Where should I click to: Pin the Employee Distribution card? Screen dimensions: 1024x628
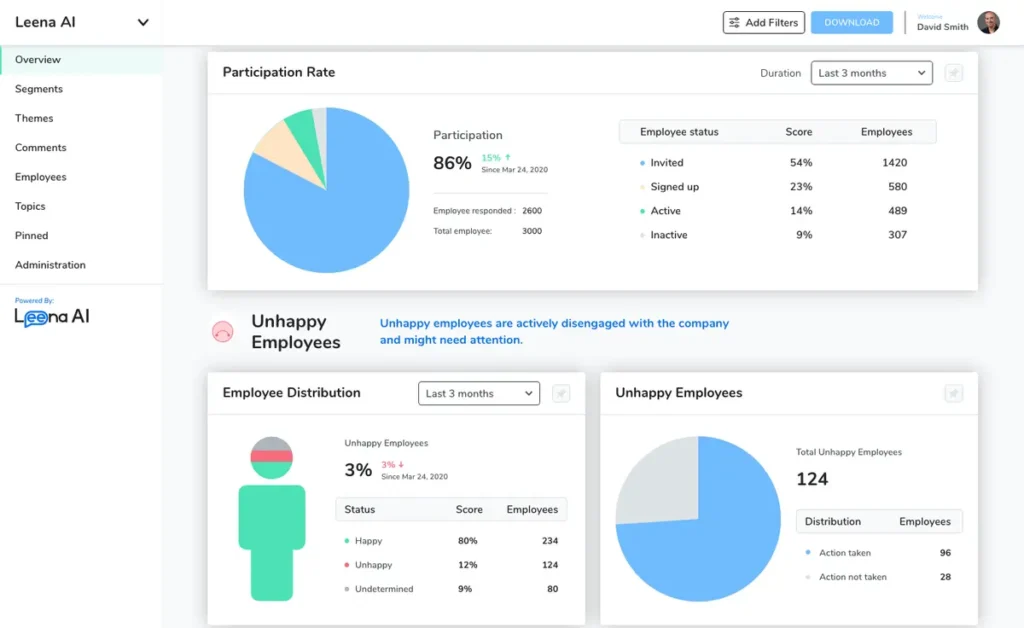click(x=560, y=393)
